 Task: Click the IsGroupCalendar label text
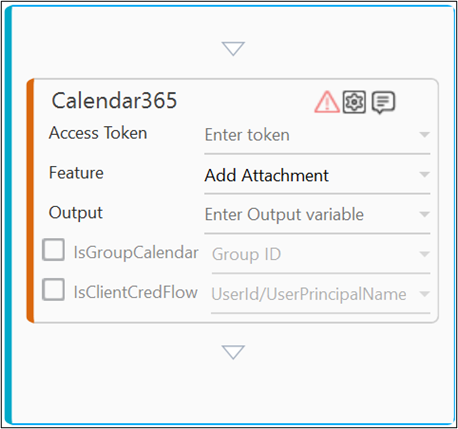point(136,252)
